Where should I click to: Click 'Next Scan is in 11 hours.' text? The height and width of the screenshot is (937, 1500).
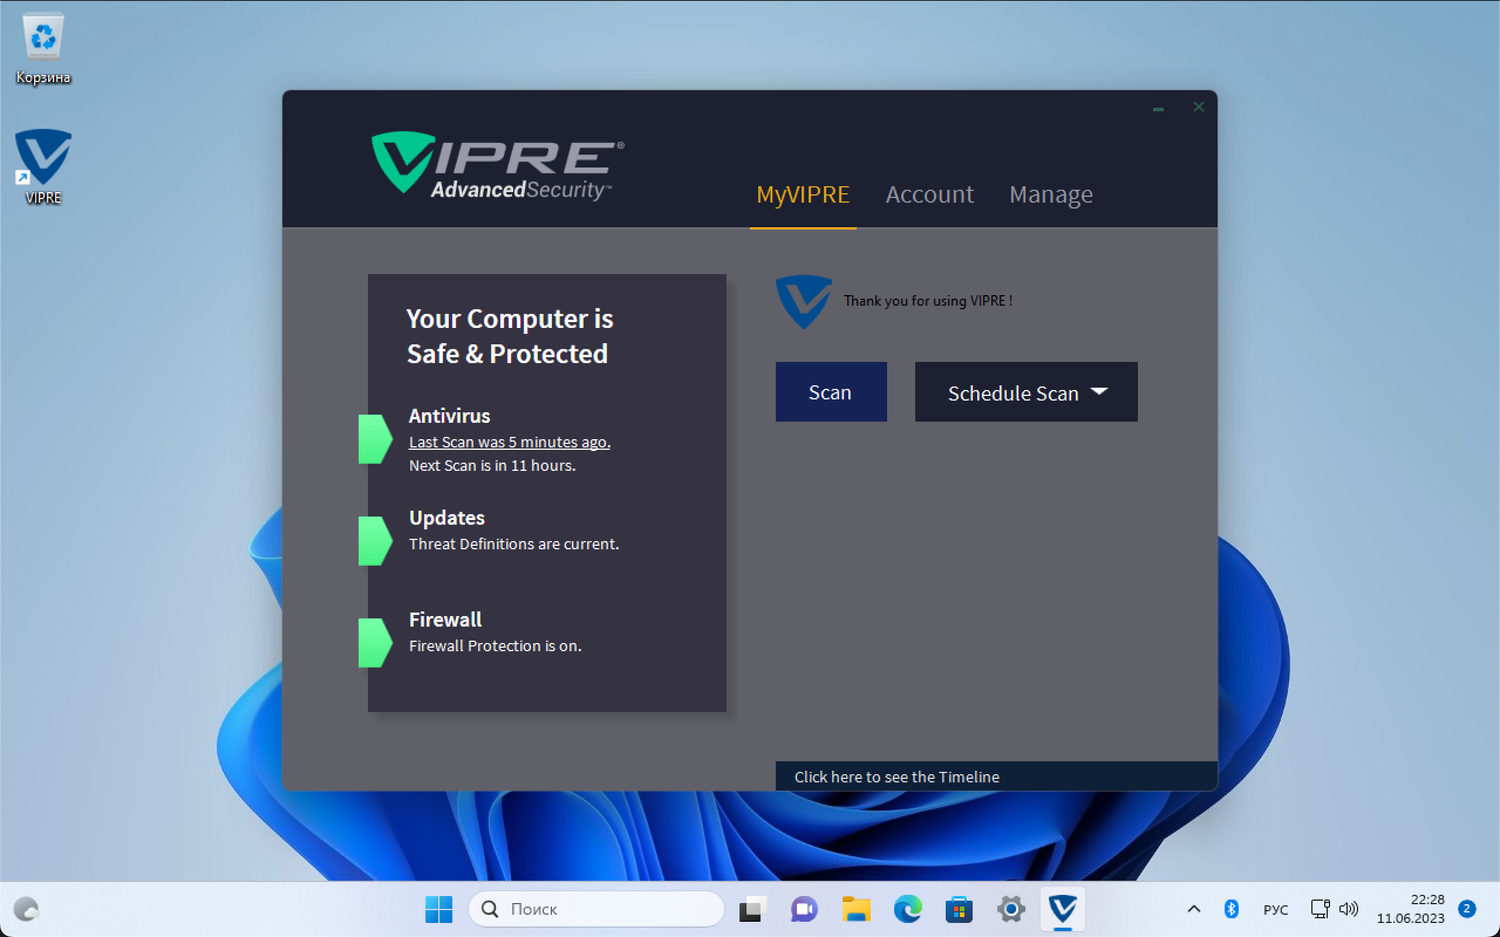coord(492,466)
